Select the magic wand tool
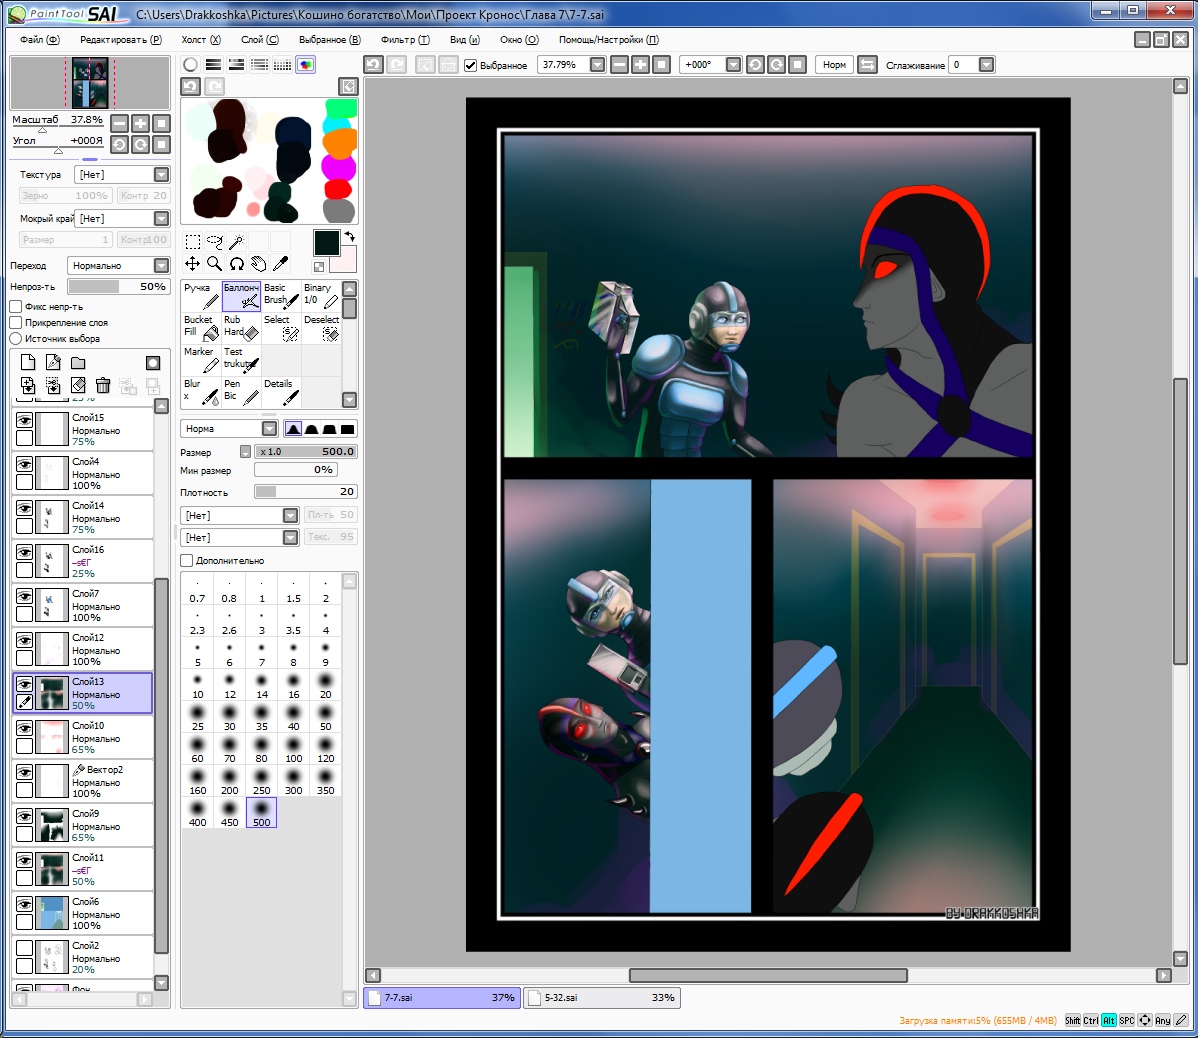The image size is (1198, 1038). [x=237, y=242]
